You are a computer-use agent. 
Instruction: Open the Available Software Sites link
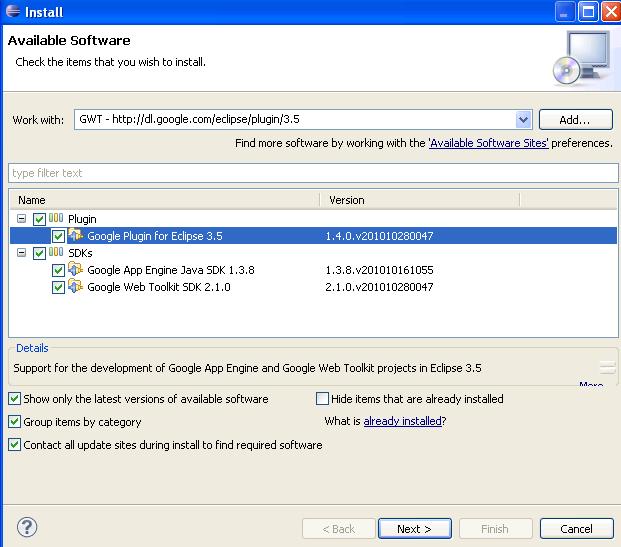pyautogui.click(x=489, y=143)
